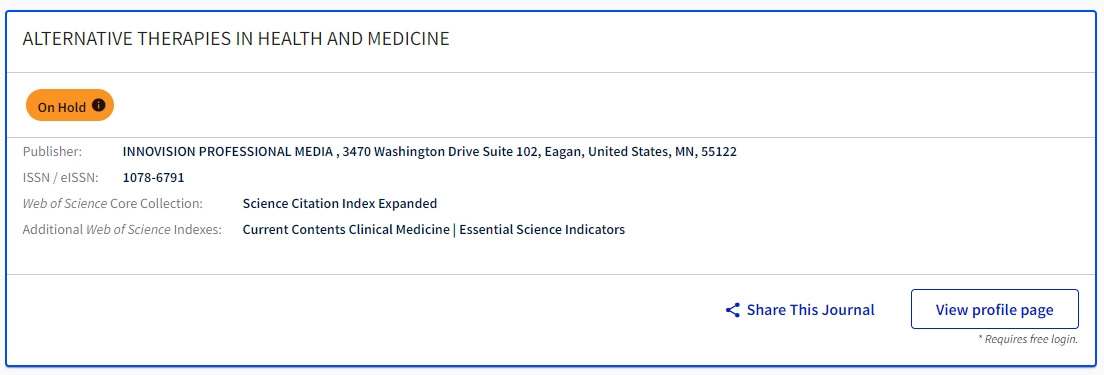1104x375 pixels.
Task: Click Current Contents Clinical Medicine index
Action: click(x=346, y=229)
